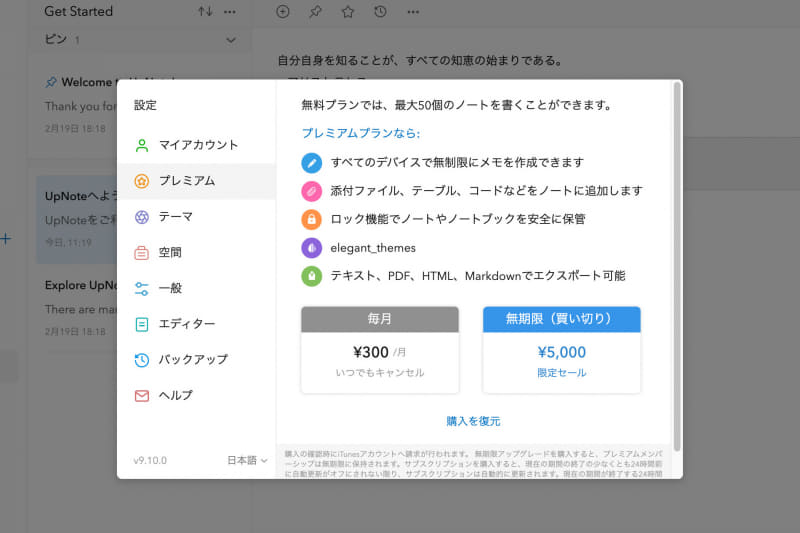Click the いつでもキャンセル label
This screenshot has width=800, height=533.
tap(380, 373)
